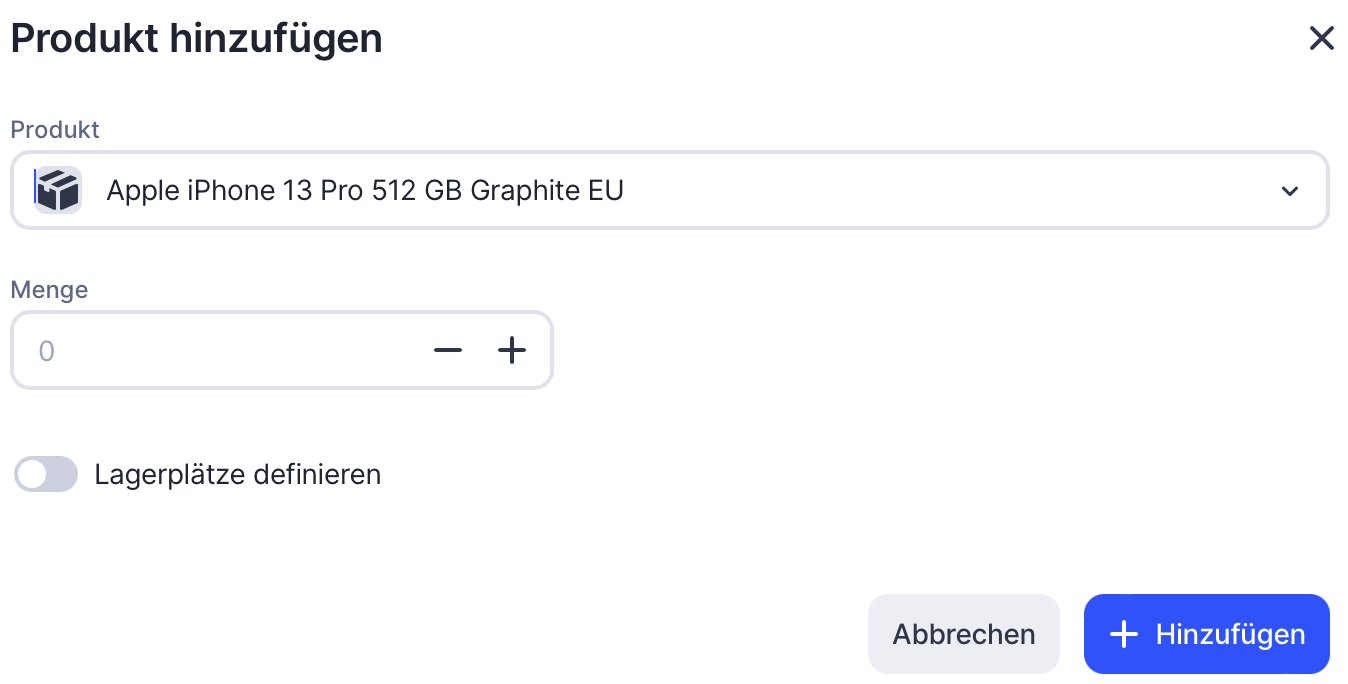Viewport: 1348px width, 684px height.
Task: Click the Hinzufügen text on blue button
Action: (x=1230, y=634)
